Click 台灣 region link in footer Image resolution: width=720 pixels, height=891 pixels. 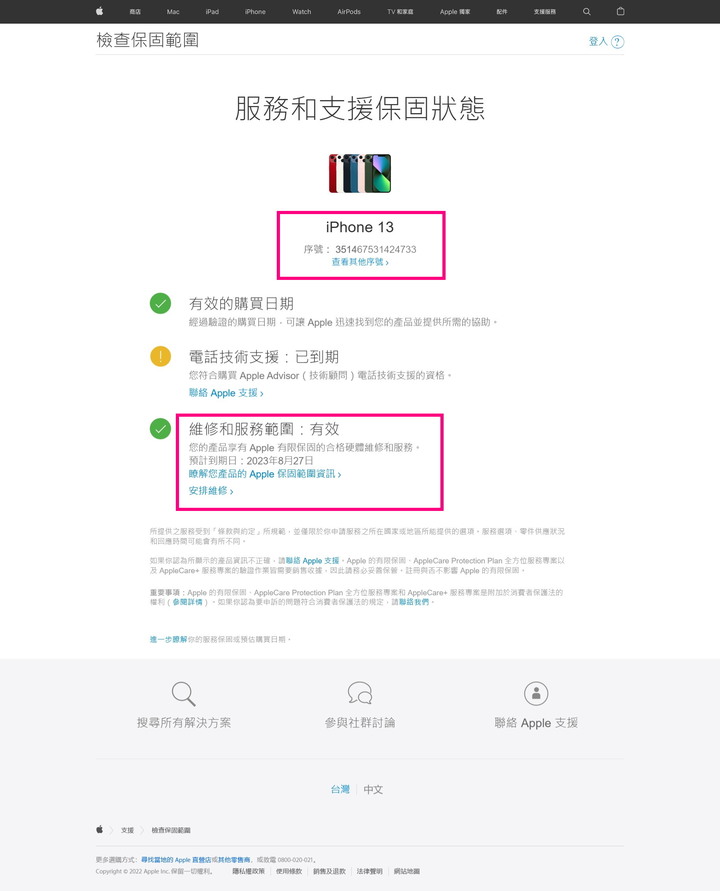340,789
